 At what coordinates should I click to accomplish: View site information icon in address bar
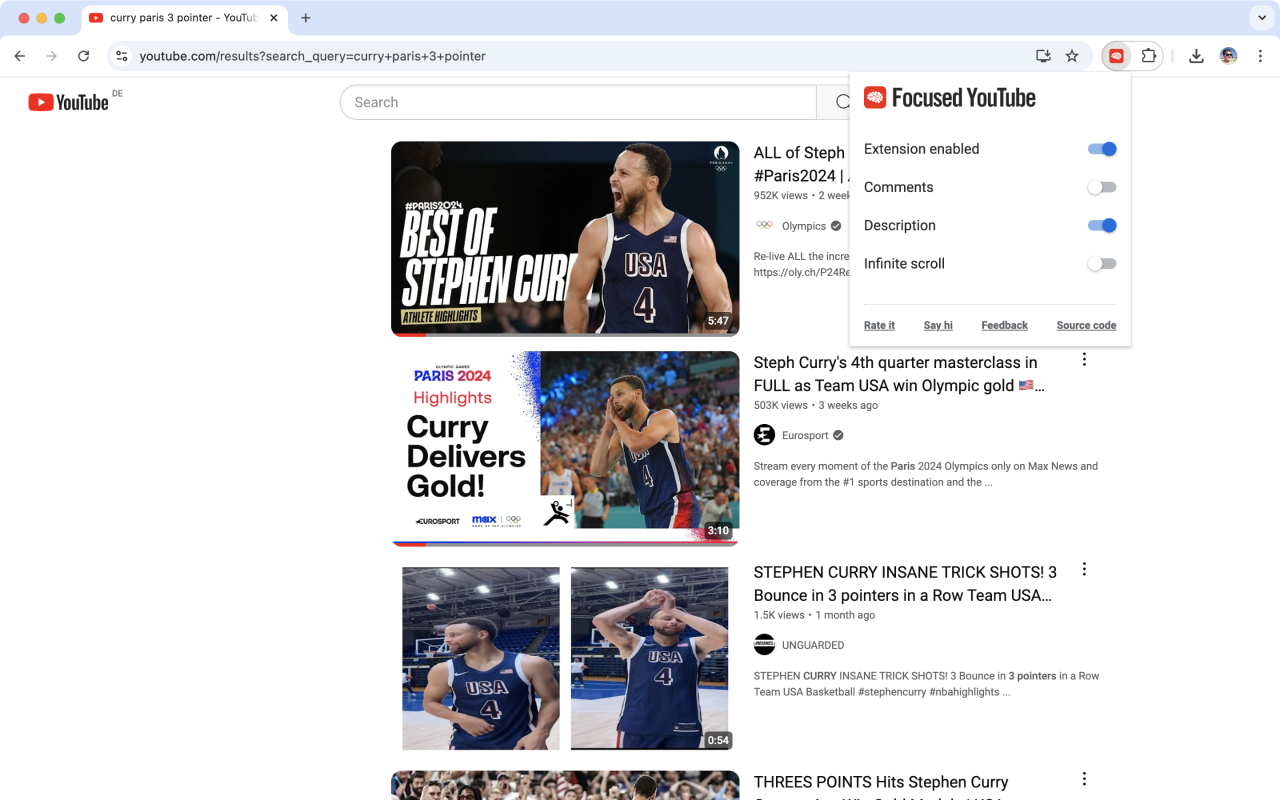point(122,56)
